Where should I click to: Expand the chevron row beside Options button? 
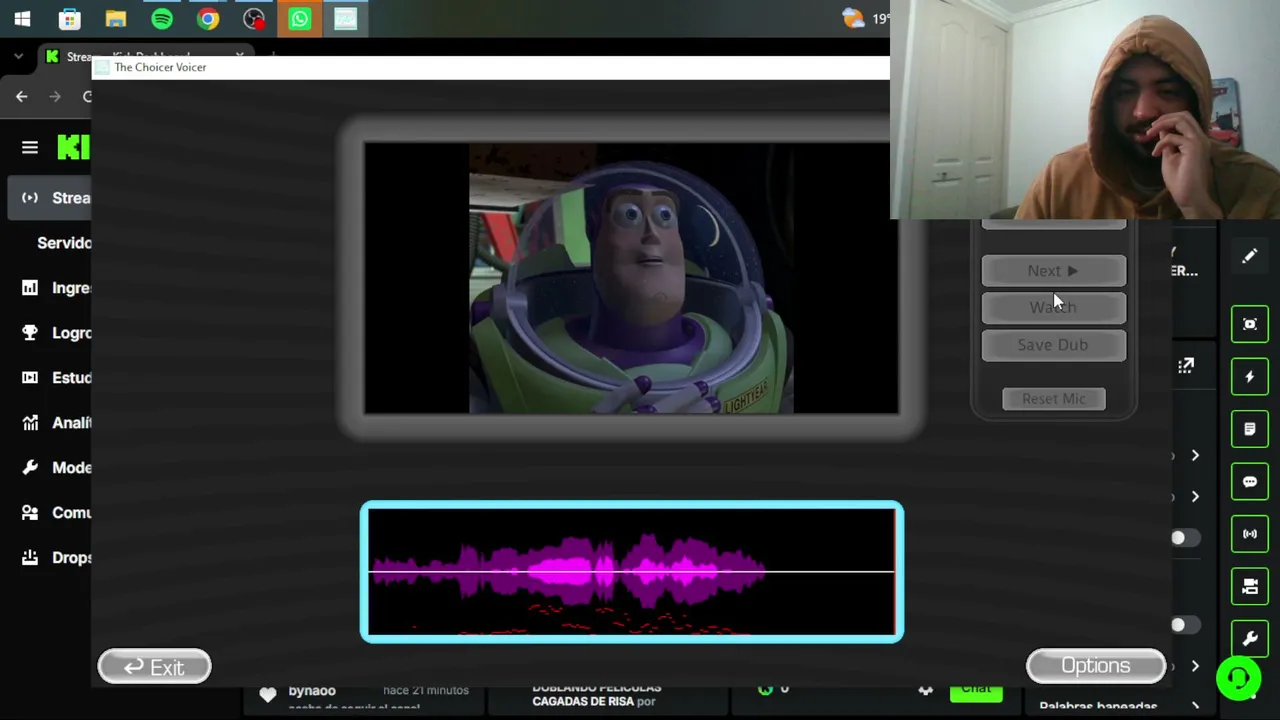point(1195,666)
